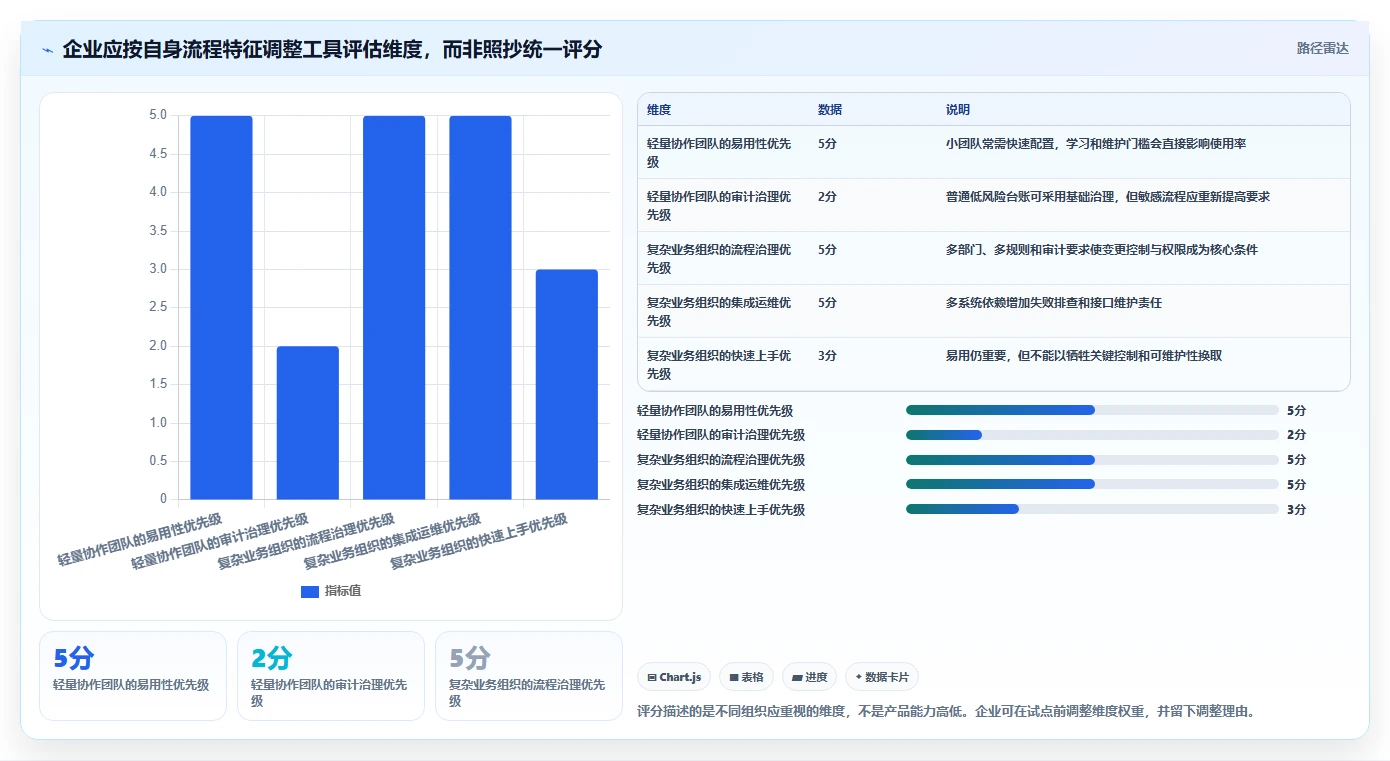The height and width of the screenshot is (761, 1390).
Task: Click the 说明 column header
Action: click(x=958, y=110)
